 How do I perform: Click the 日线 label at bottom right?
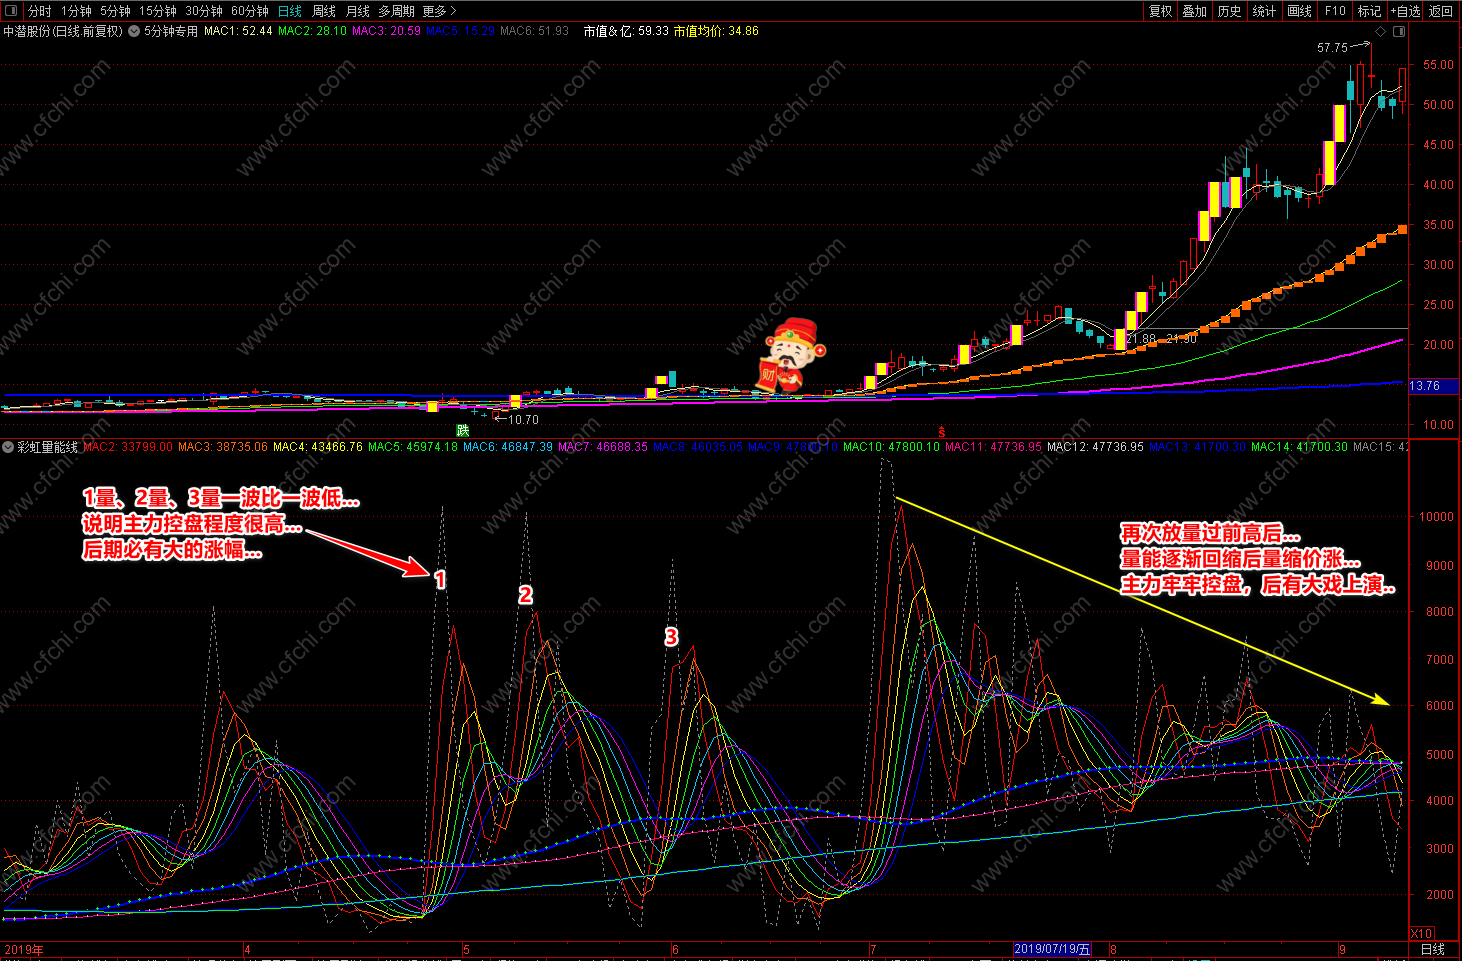[x=1433, y=949]
